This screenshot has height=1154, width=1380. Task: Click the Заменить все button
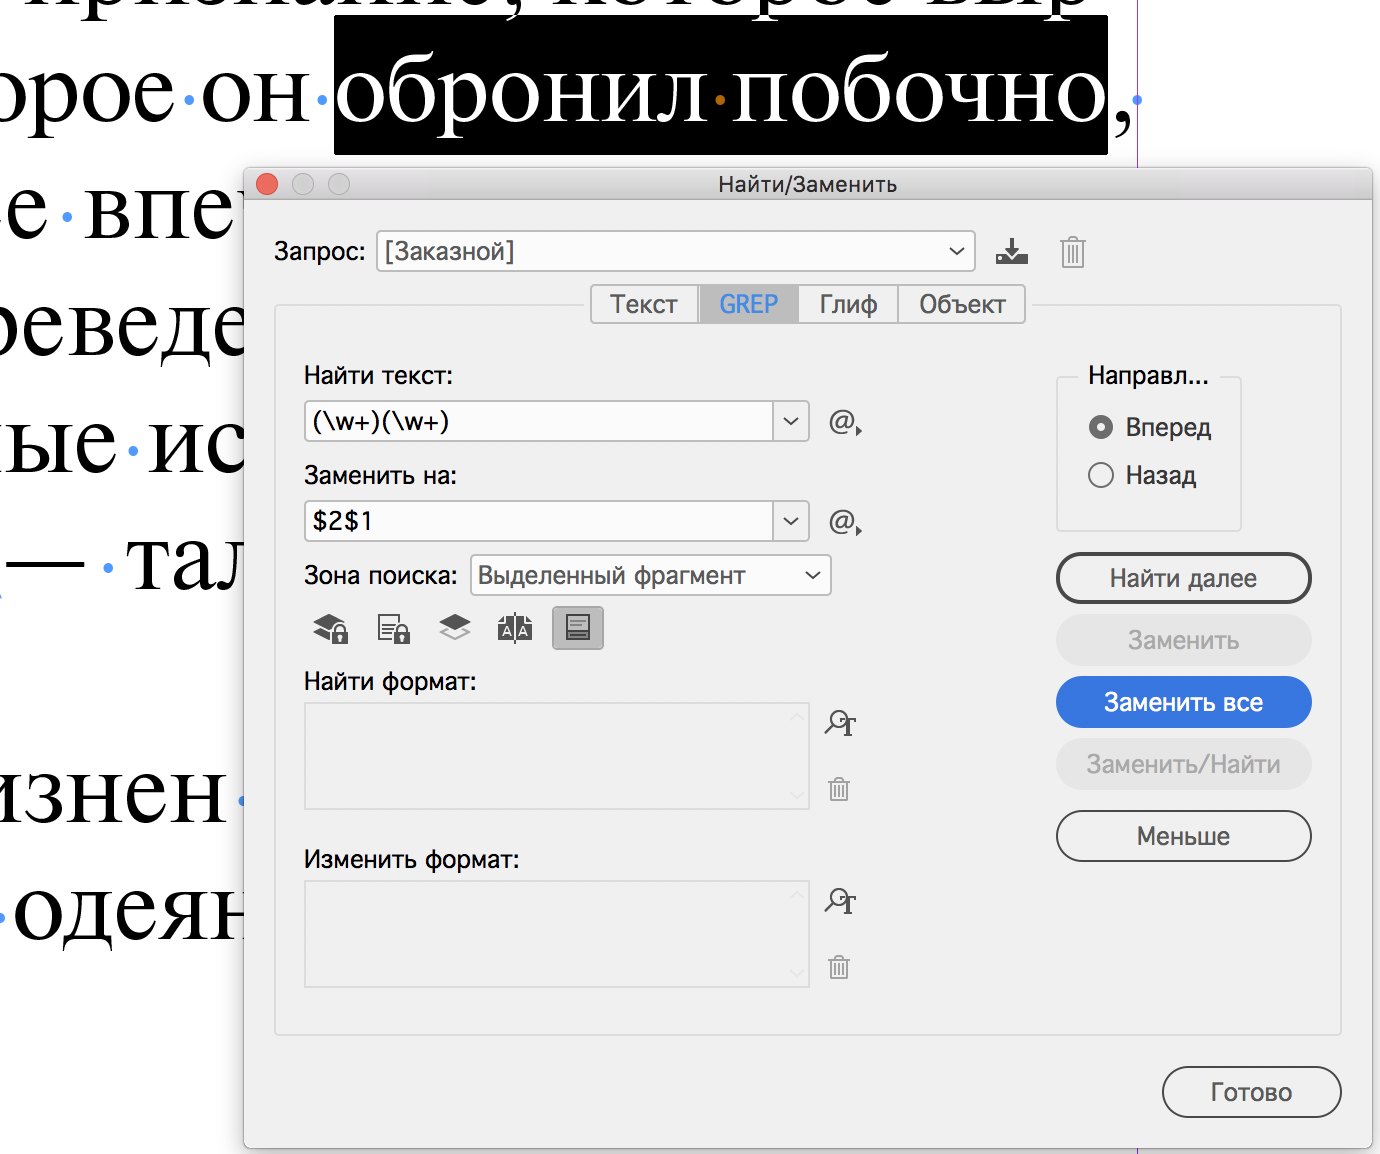1183,702
